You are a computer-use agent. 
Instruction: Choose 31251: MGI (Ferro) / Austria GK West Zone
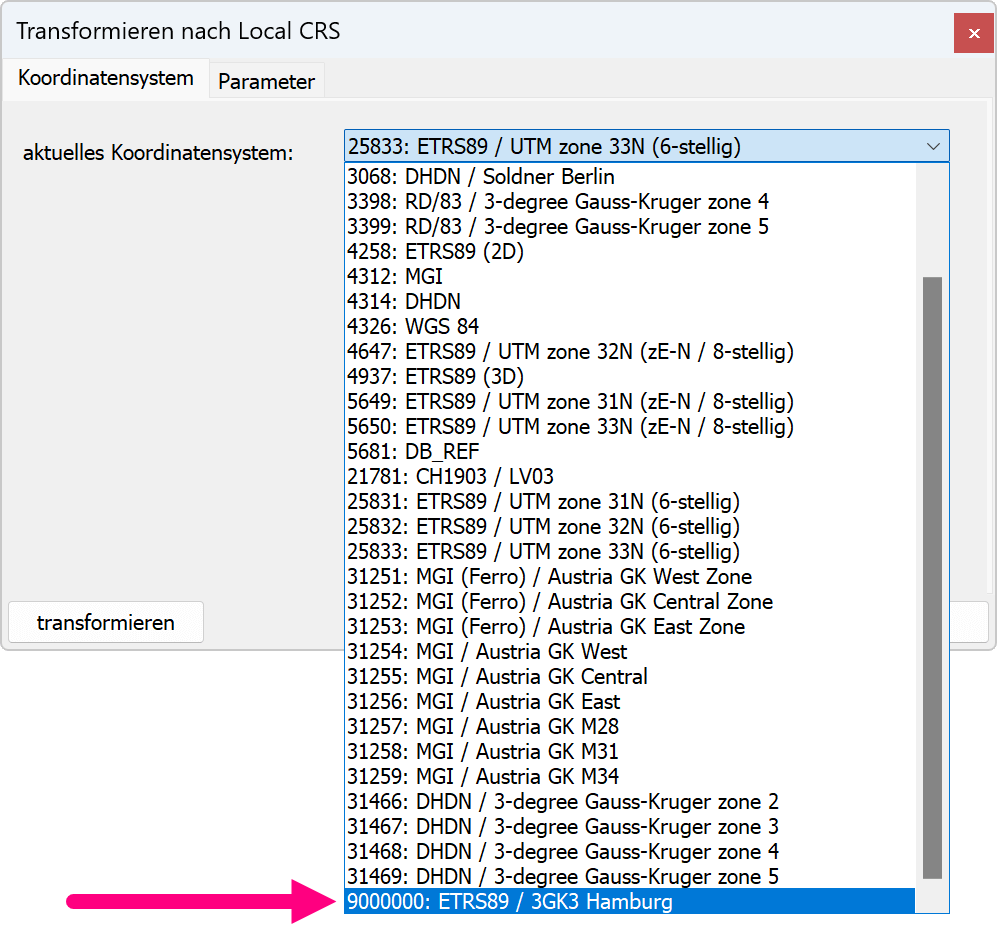coord(549,576)
